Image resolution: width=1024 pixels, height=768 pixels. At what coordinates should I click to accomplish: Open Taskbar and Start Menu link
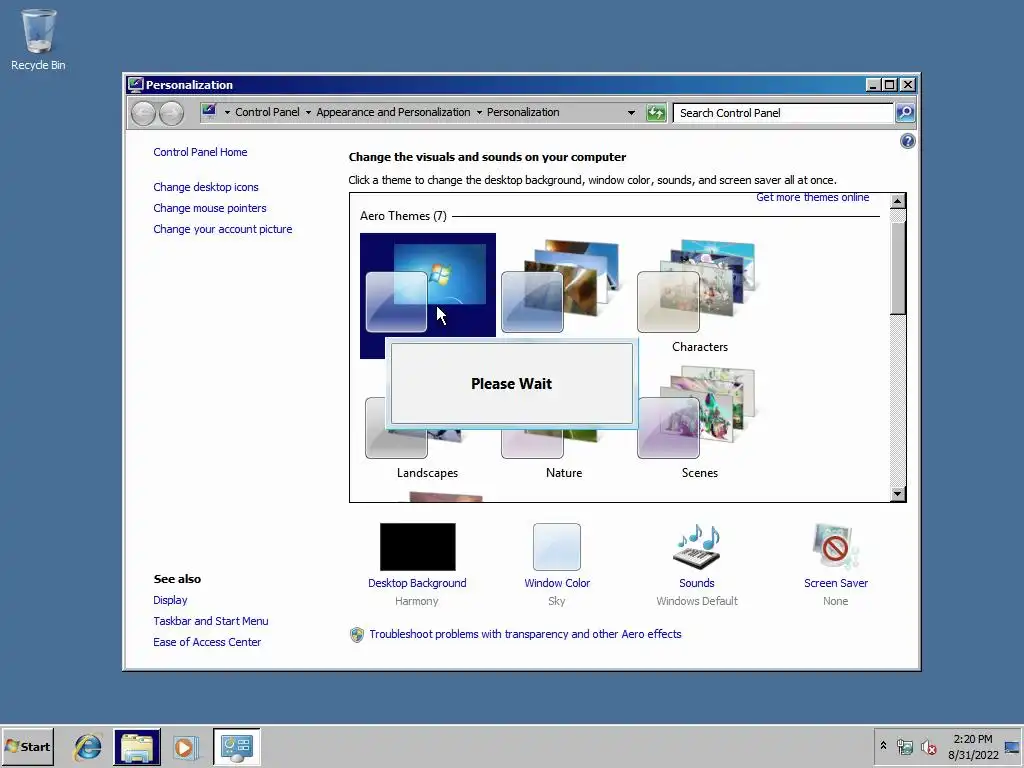210,621
